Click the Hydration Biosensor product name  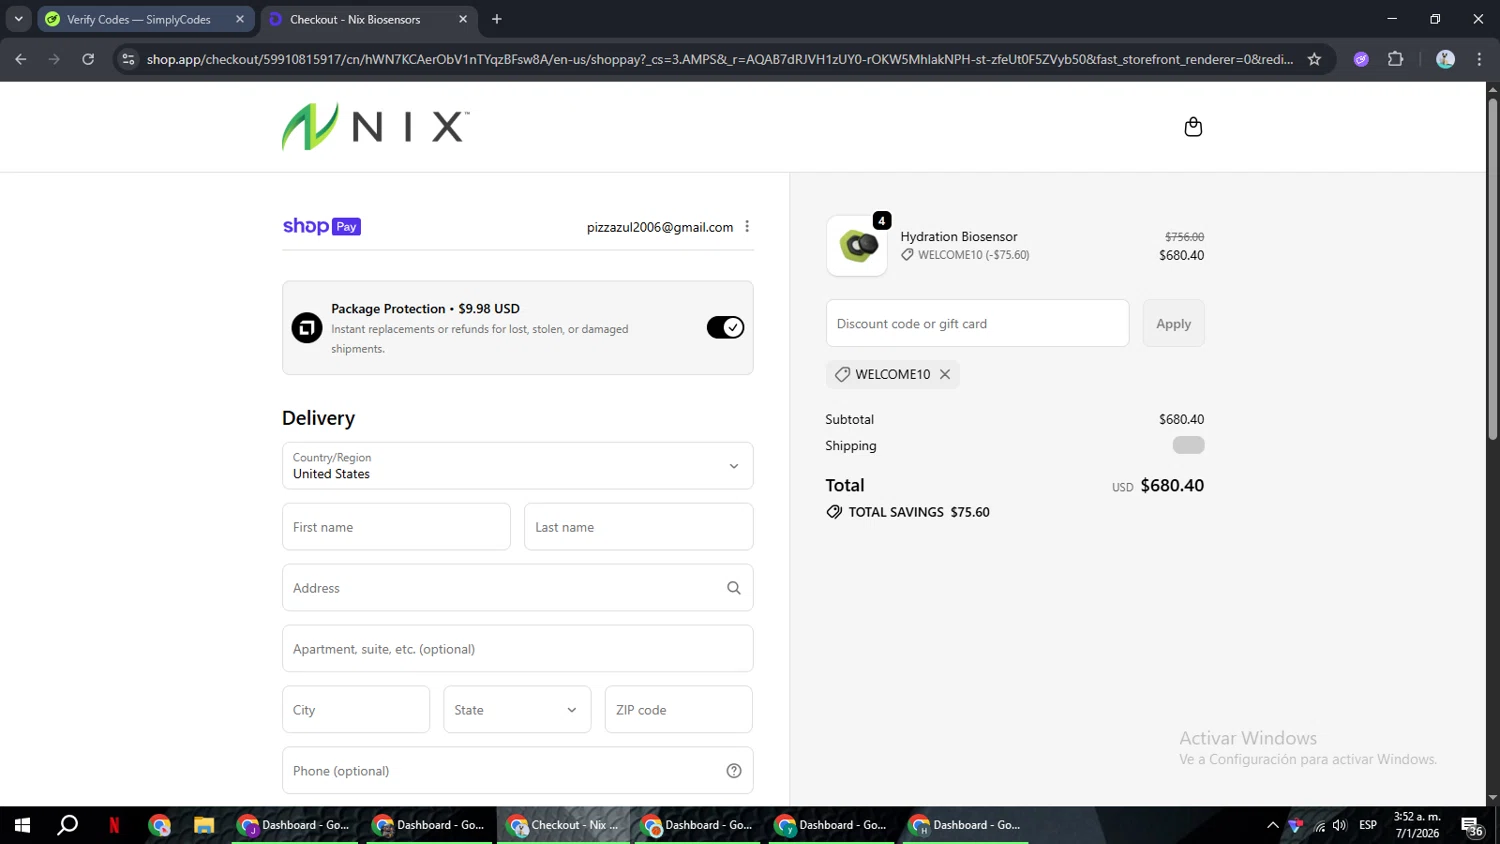(959, 237)
